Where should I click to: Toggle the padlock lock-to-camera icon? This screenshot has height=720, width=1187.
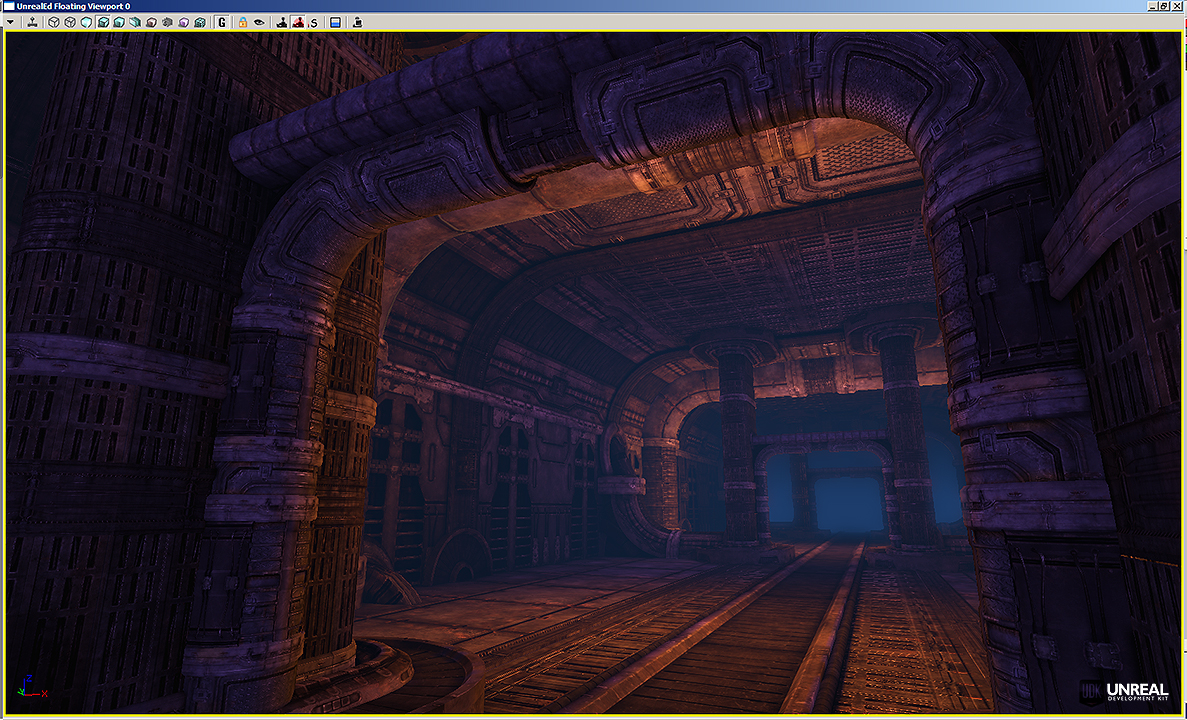pos(243,22)
